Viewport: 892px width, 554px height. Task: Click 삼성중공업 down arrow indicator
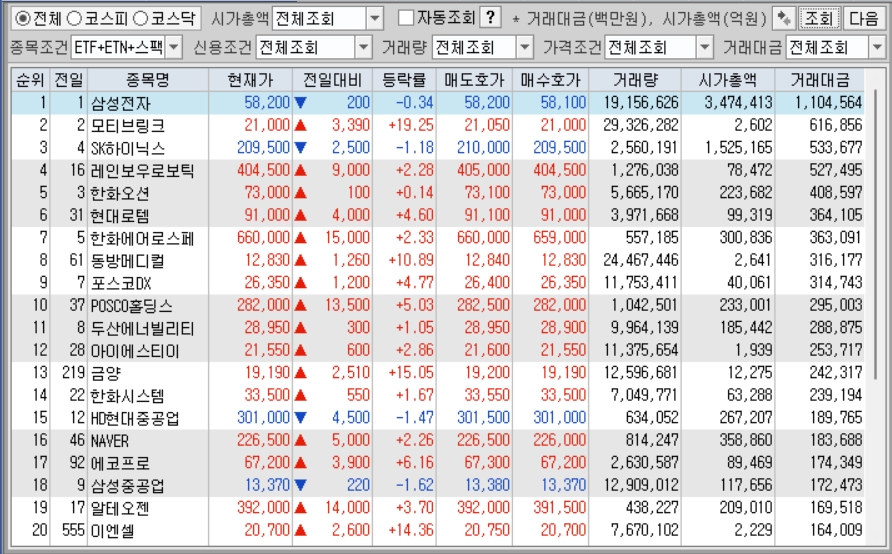[x=300, y=485]
